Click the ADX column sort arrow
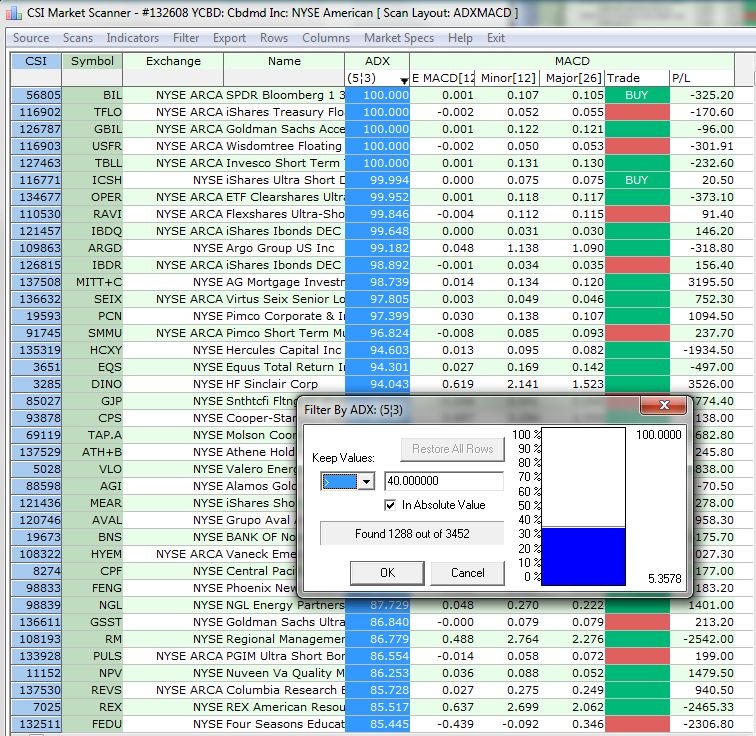The image size is (756, 736). click(403, 79)
